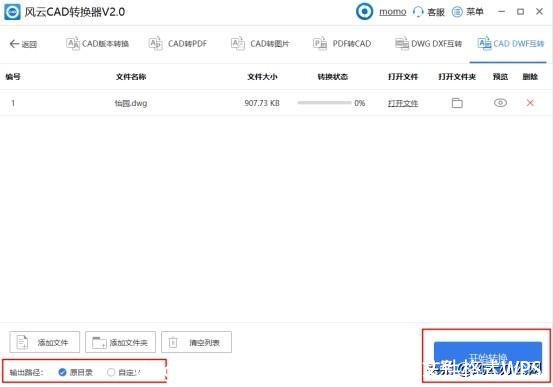
Task: Click the conversion progress bar for 仙园.dwg
Action: [324, 103]
